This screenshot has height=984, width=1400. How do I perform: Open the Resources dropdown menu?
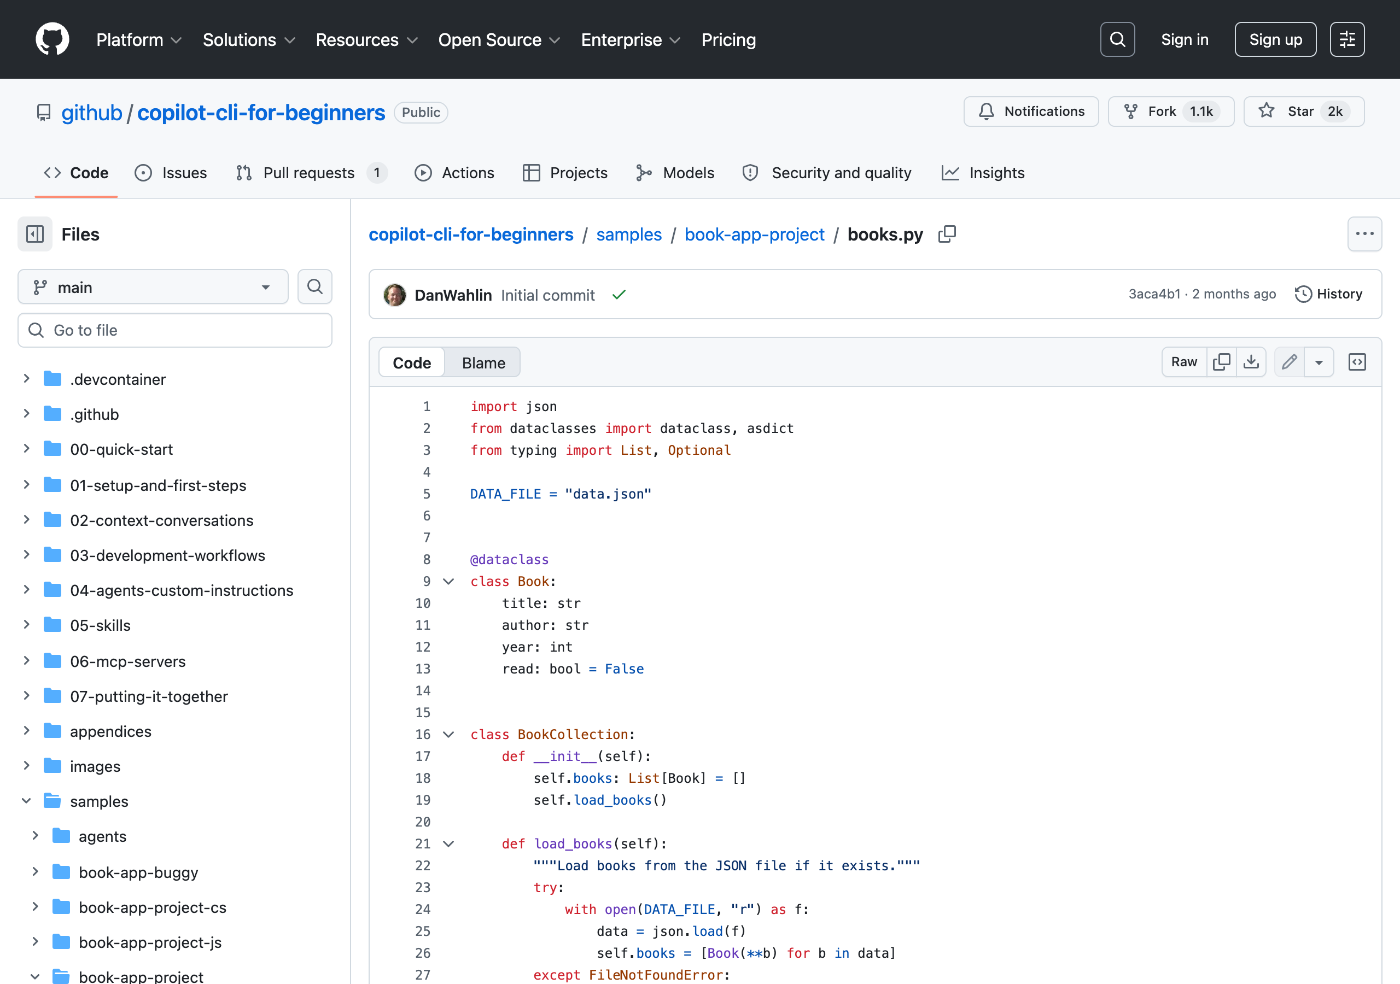(367, 40)
